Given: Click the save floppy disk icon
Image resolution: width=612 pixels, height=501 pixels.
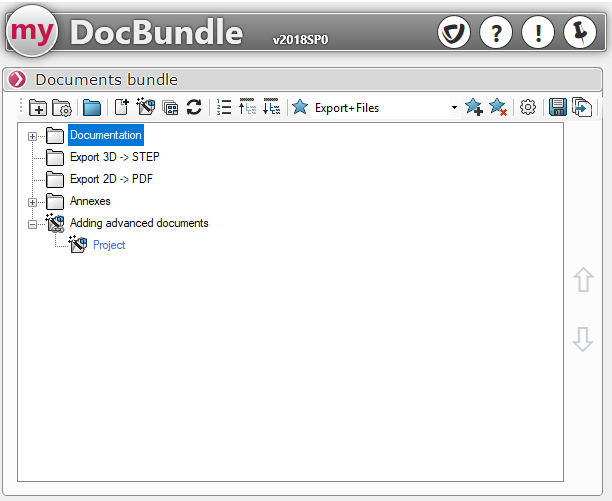Looking at the screenshot, I should [x=558, y=108].
